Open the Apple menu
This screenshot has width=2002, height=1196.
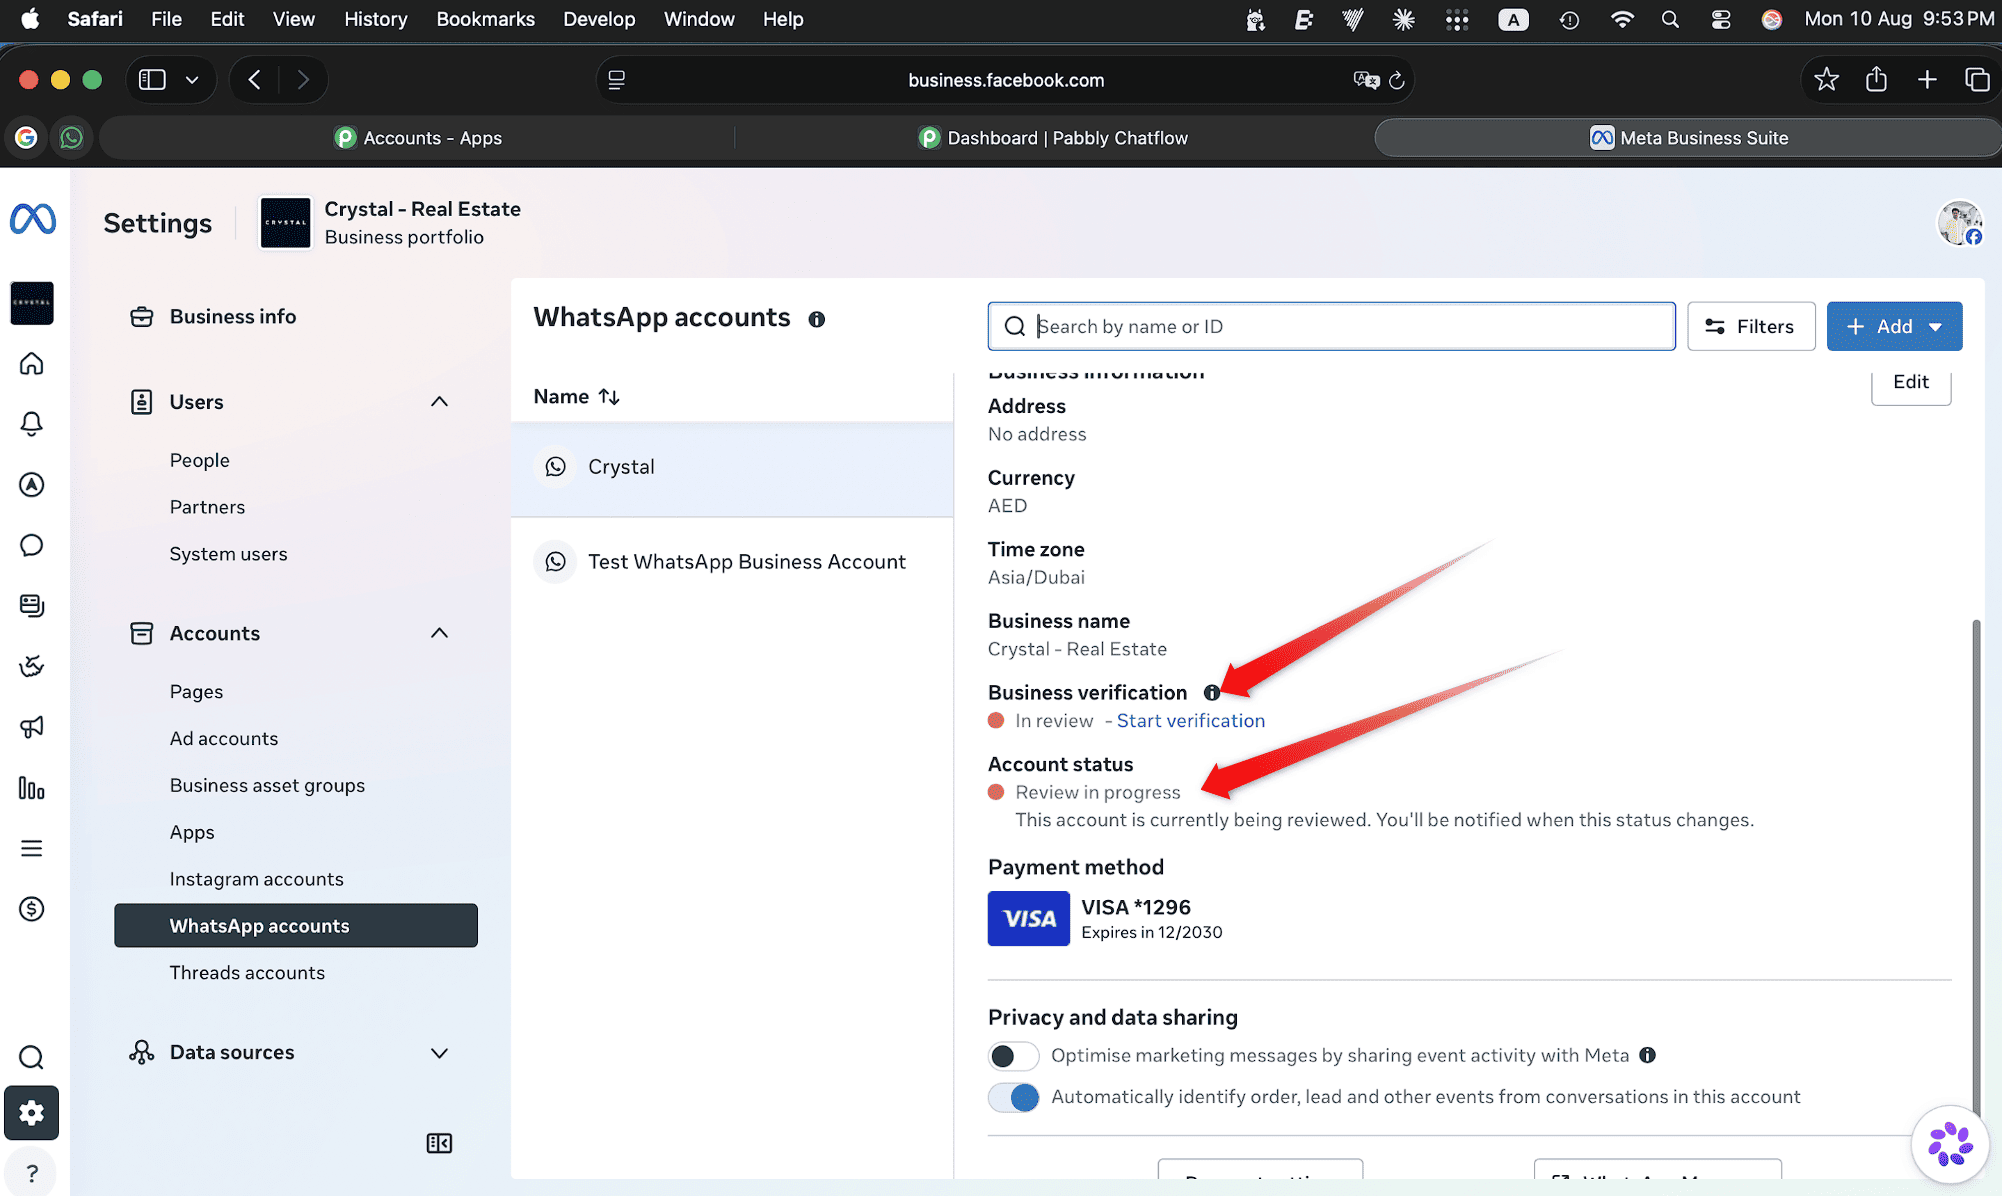tap(30, 19)
